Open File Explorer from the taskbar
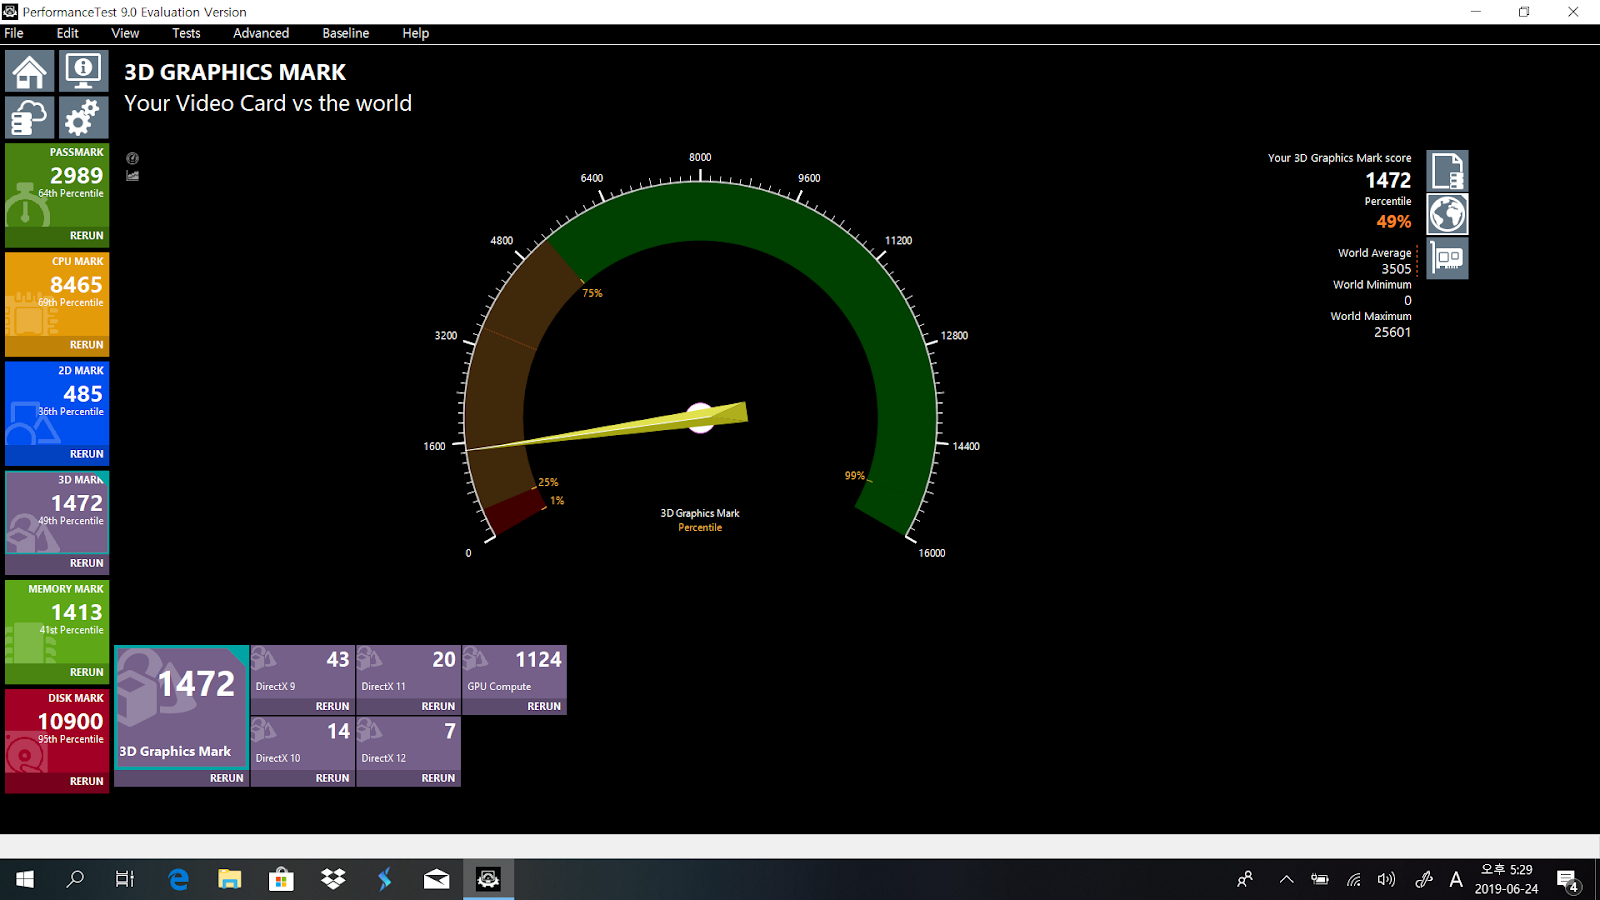The width and height of the screenshot is (1600, 900). click(230, 879)
